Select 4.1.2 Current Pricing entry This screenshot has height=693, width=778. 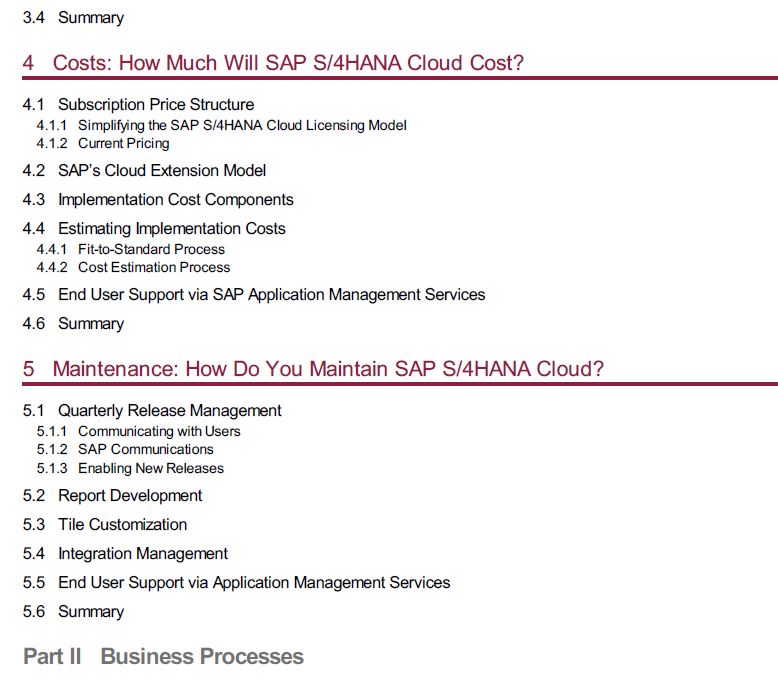103,143
